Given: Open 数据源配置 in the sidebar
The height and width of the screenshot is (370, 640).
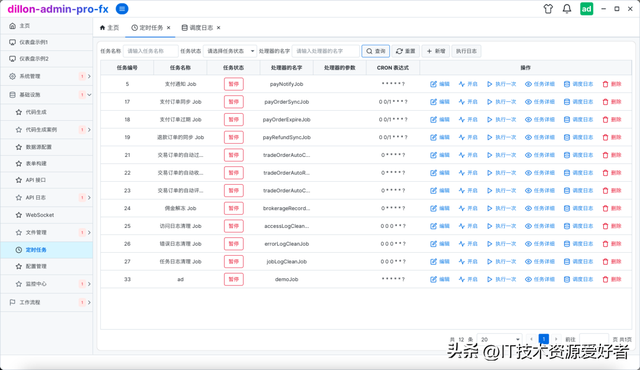Looking at the screenshot, I should click(47, 147).
